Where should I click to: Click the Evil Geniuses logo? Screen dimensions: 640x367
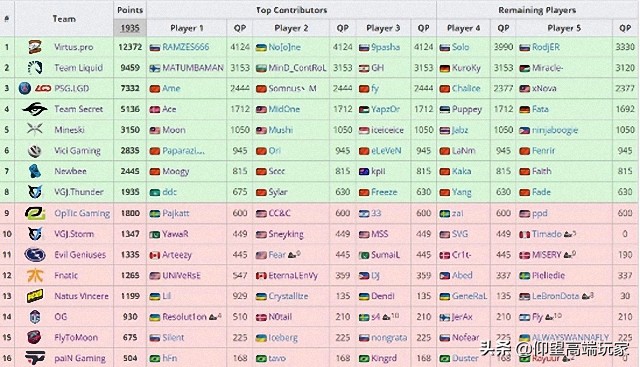[x=35, y=255]
